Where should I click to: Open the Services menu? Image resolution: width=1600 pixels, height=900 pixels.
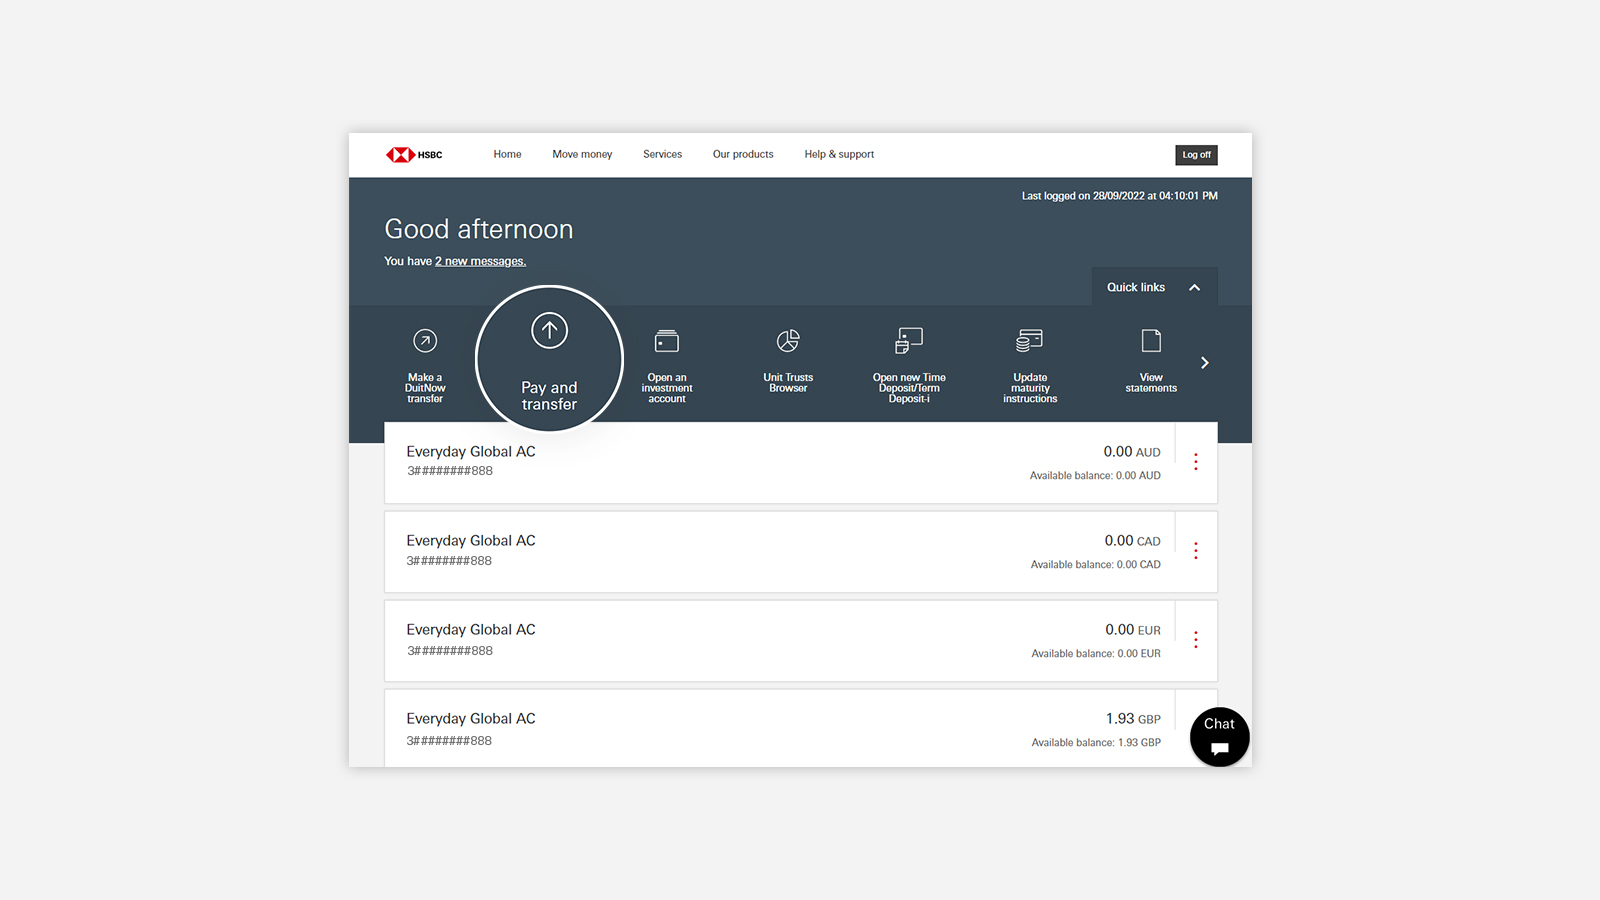click(x=662, y=155)
